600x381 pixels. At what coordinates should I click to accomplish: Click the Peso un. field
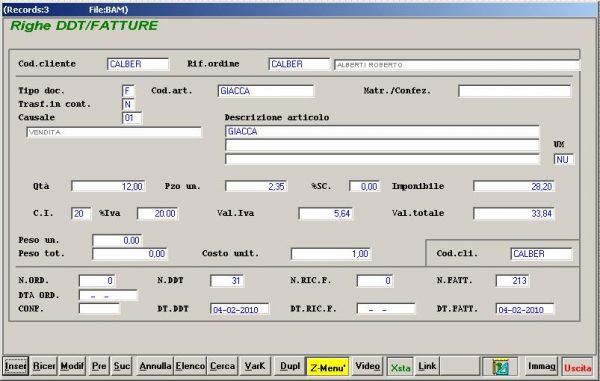(117, 240)
